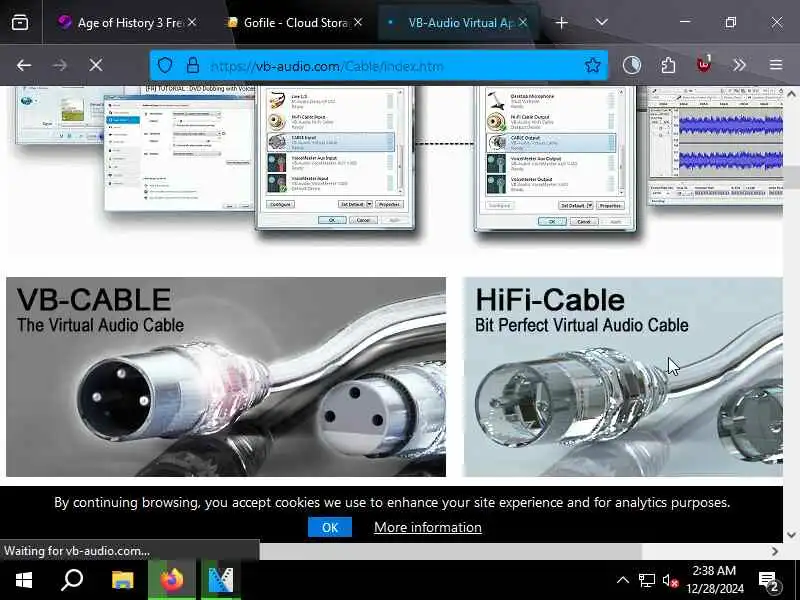Viewport: 800px width, 600px height.
Task: Close the Gofile Cloud Storage tab
Action: pyautogui.click(x=358, y=22)
